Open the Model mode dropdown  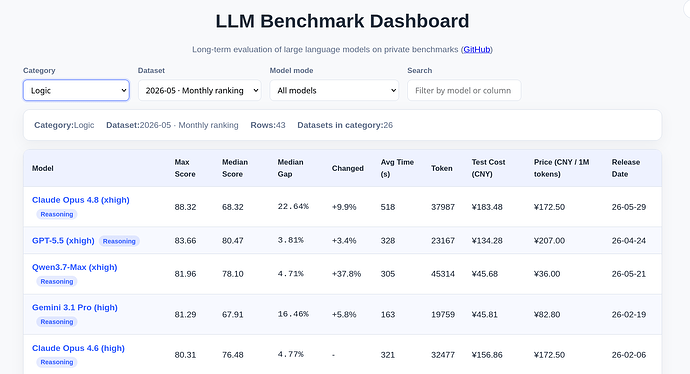tap(334, 90)
